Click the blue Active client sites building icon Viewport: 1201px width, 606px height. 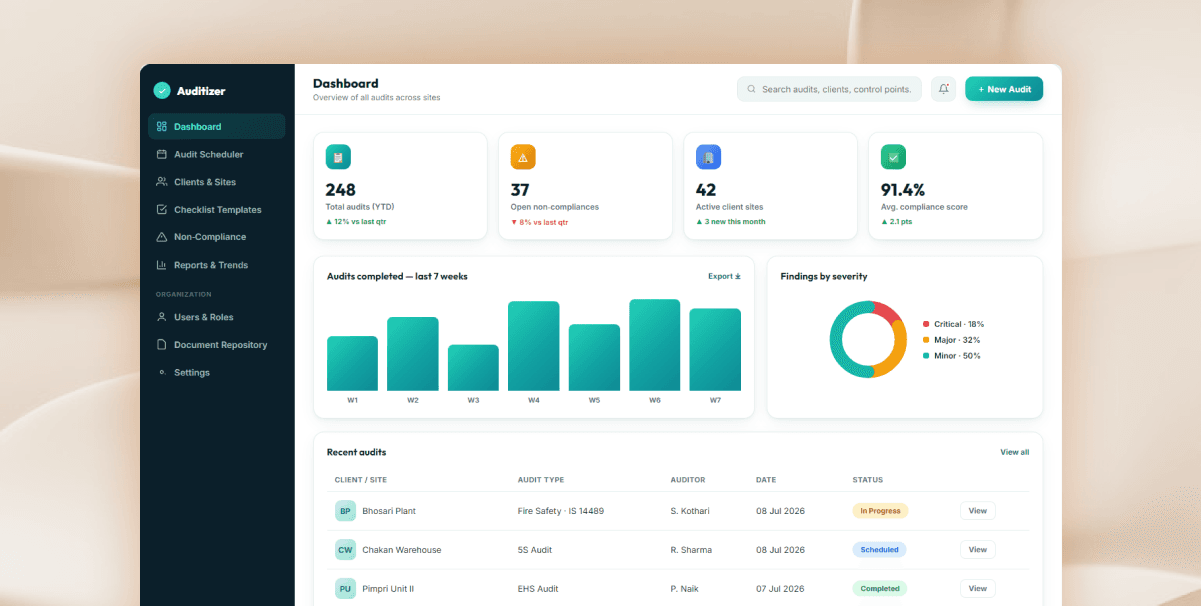[708, 157]
